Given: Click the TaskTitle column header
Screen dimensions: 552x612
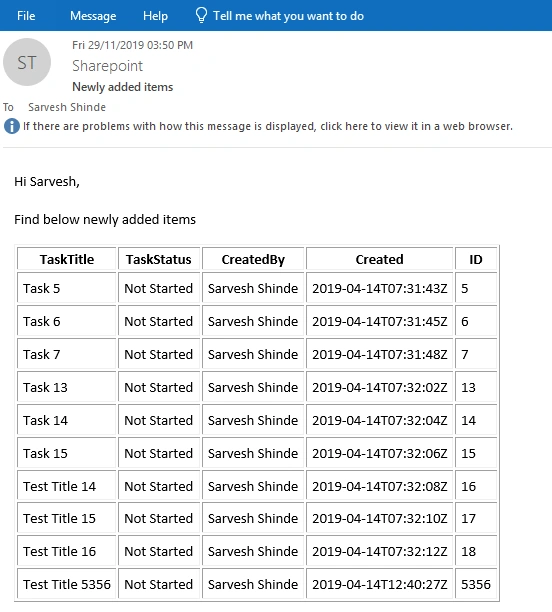Looking at the screenshot, I should pyautogui.click(x=67, y=259).
